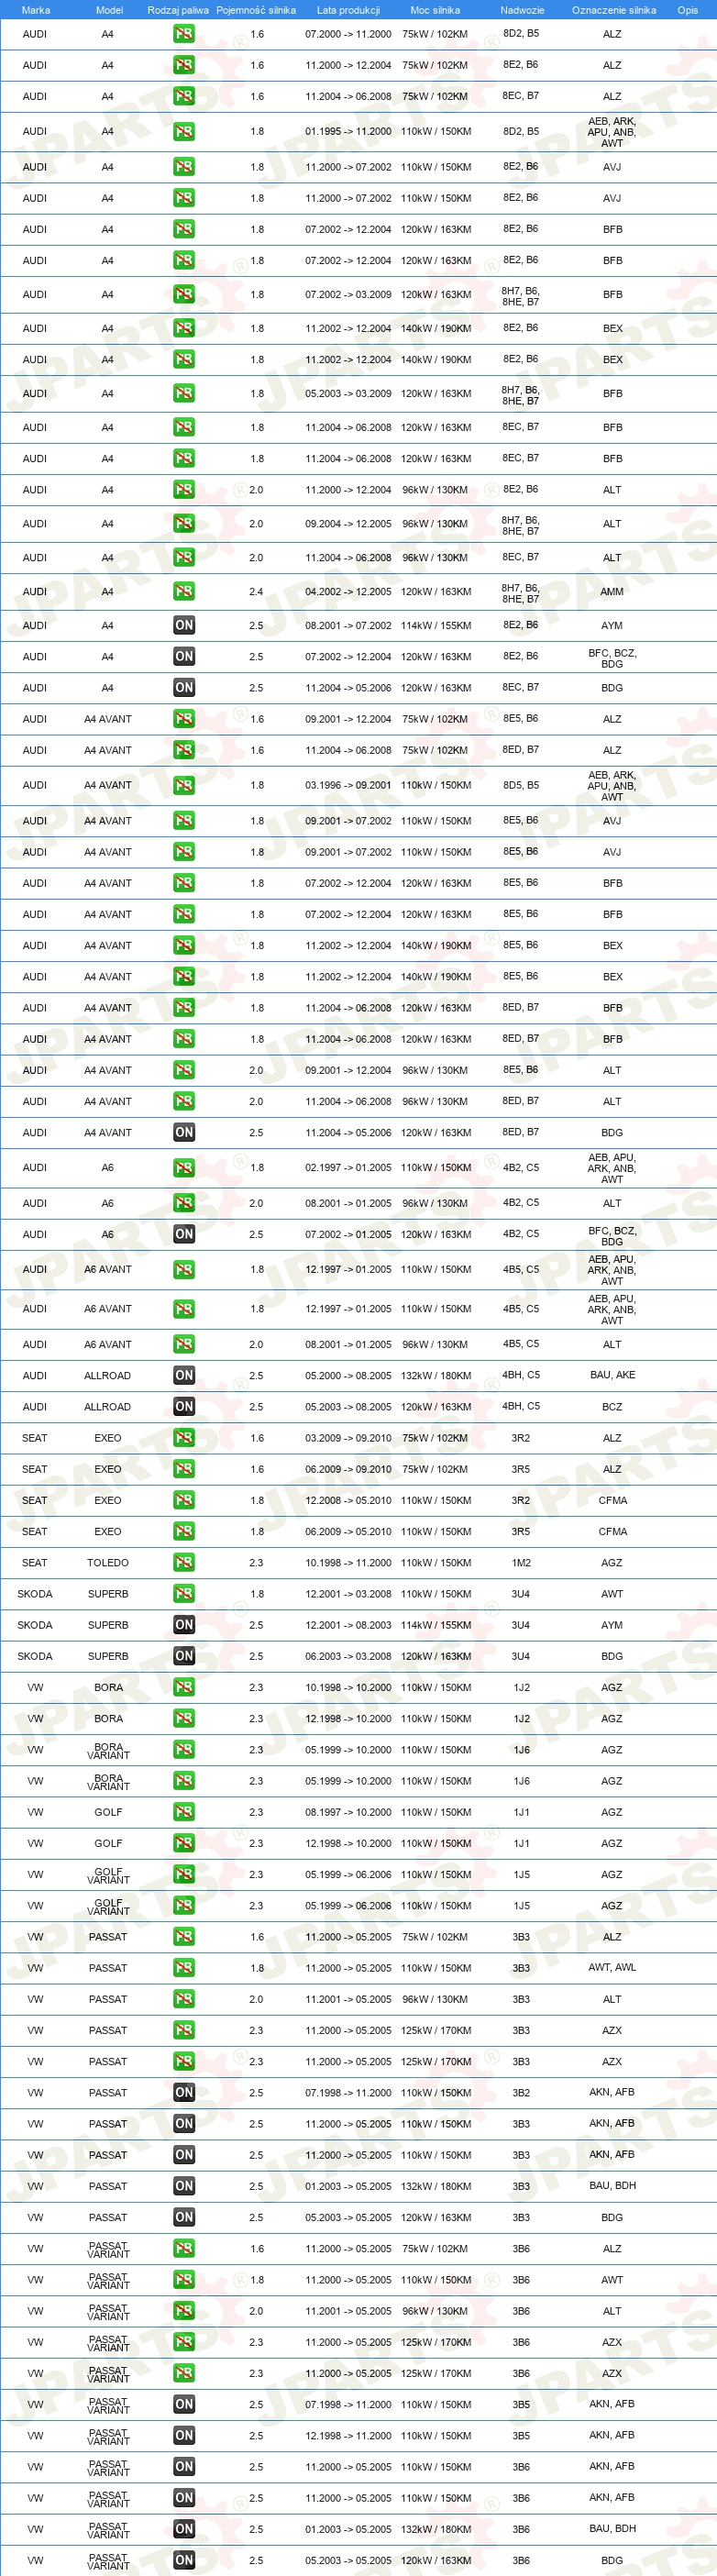Image resolution: width=717 pixels, height=2576 pixels.
Task: Click ON icon for VW Passat 3B3 BAU, BDH row
Action: coord(184,2185)
